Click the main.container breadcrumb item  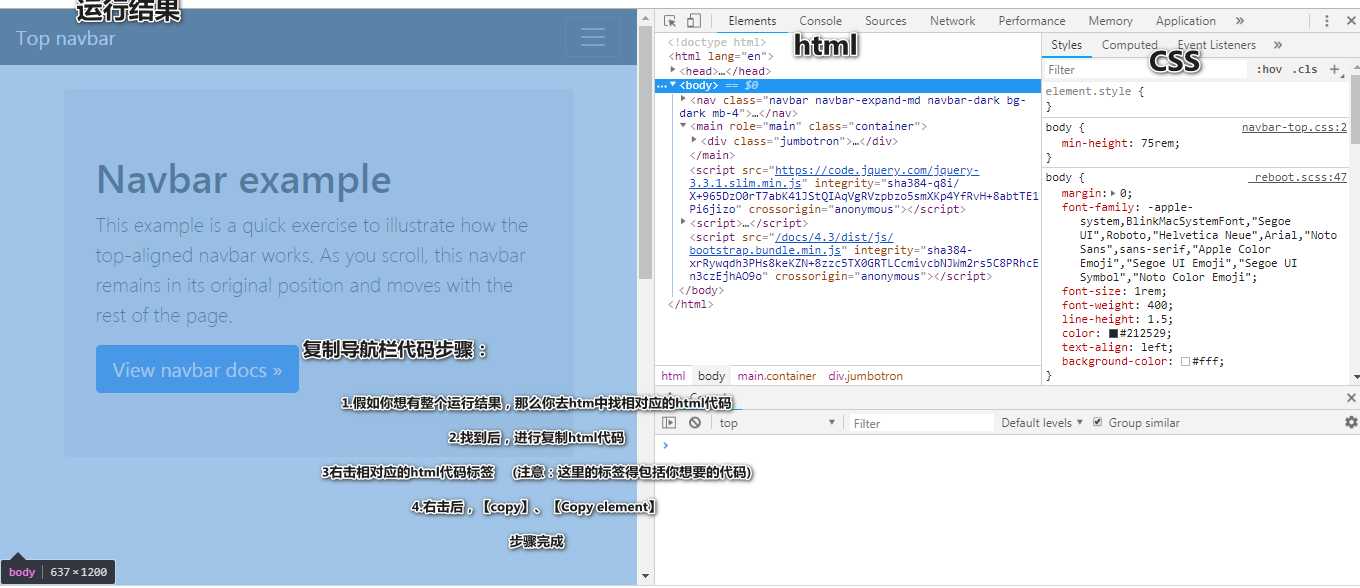click(777, 377)
